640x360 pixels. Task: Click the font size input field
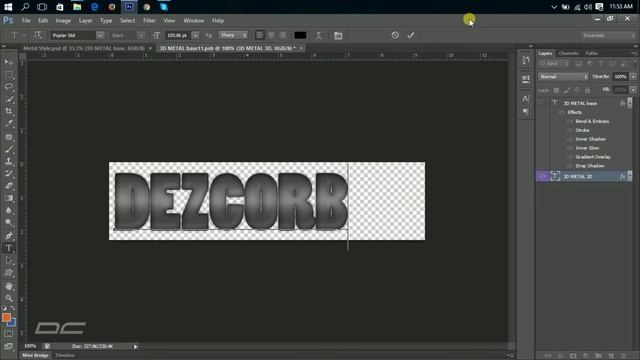[x=178, y=36]
